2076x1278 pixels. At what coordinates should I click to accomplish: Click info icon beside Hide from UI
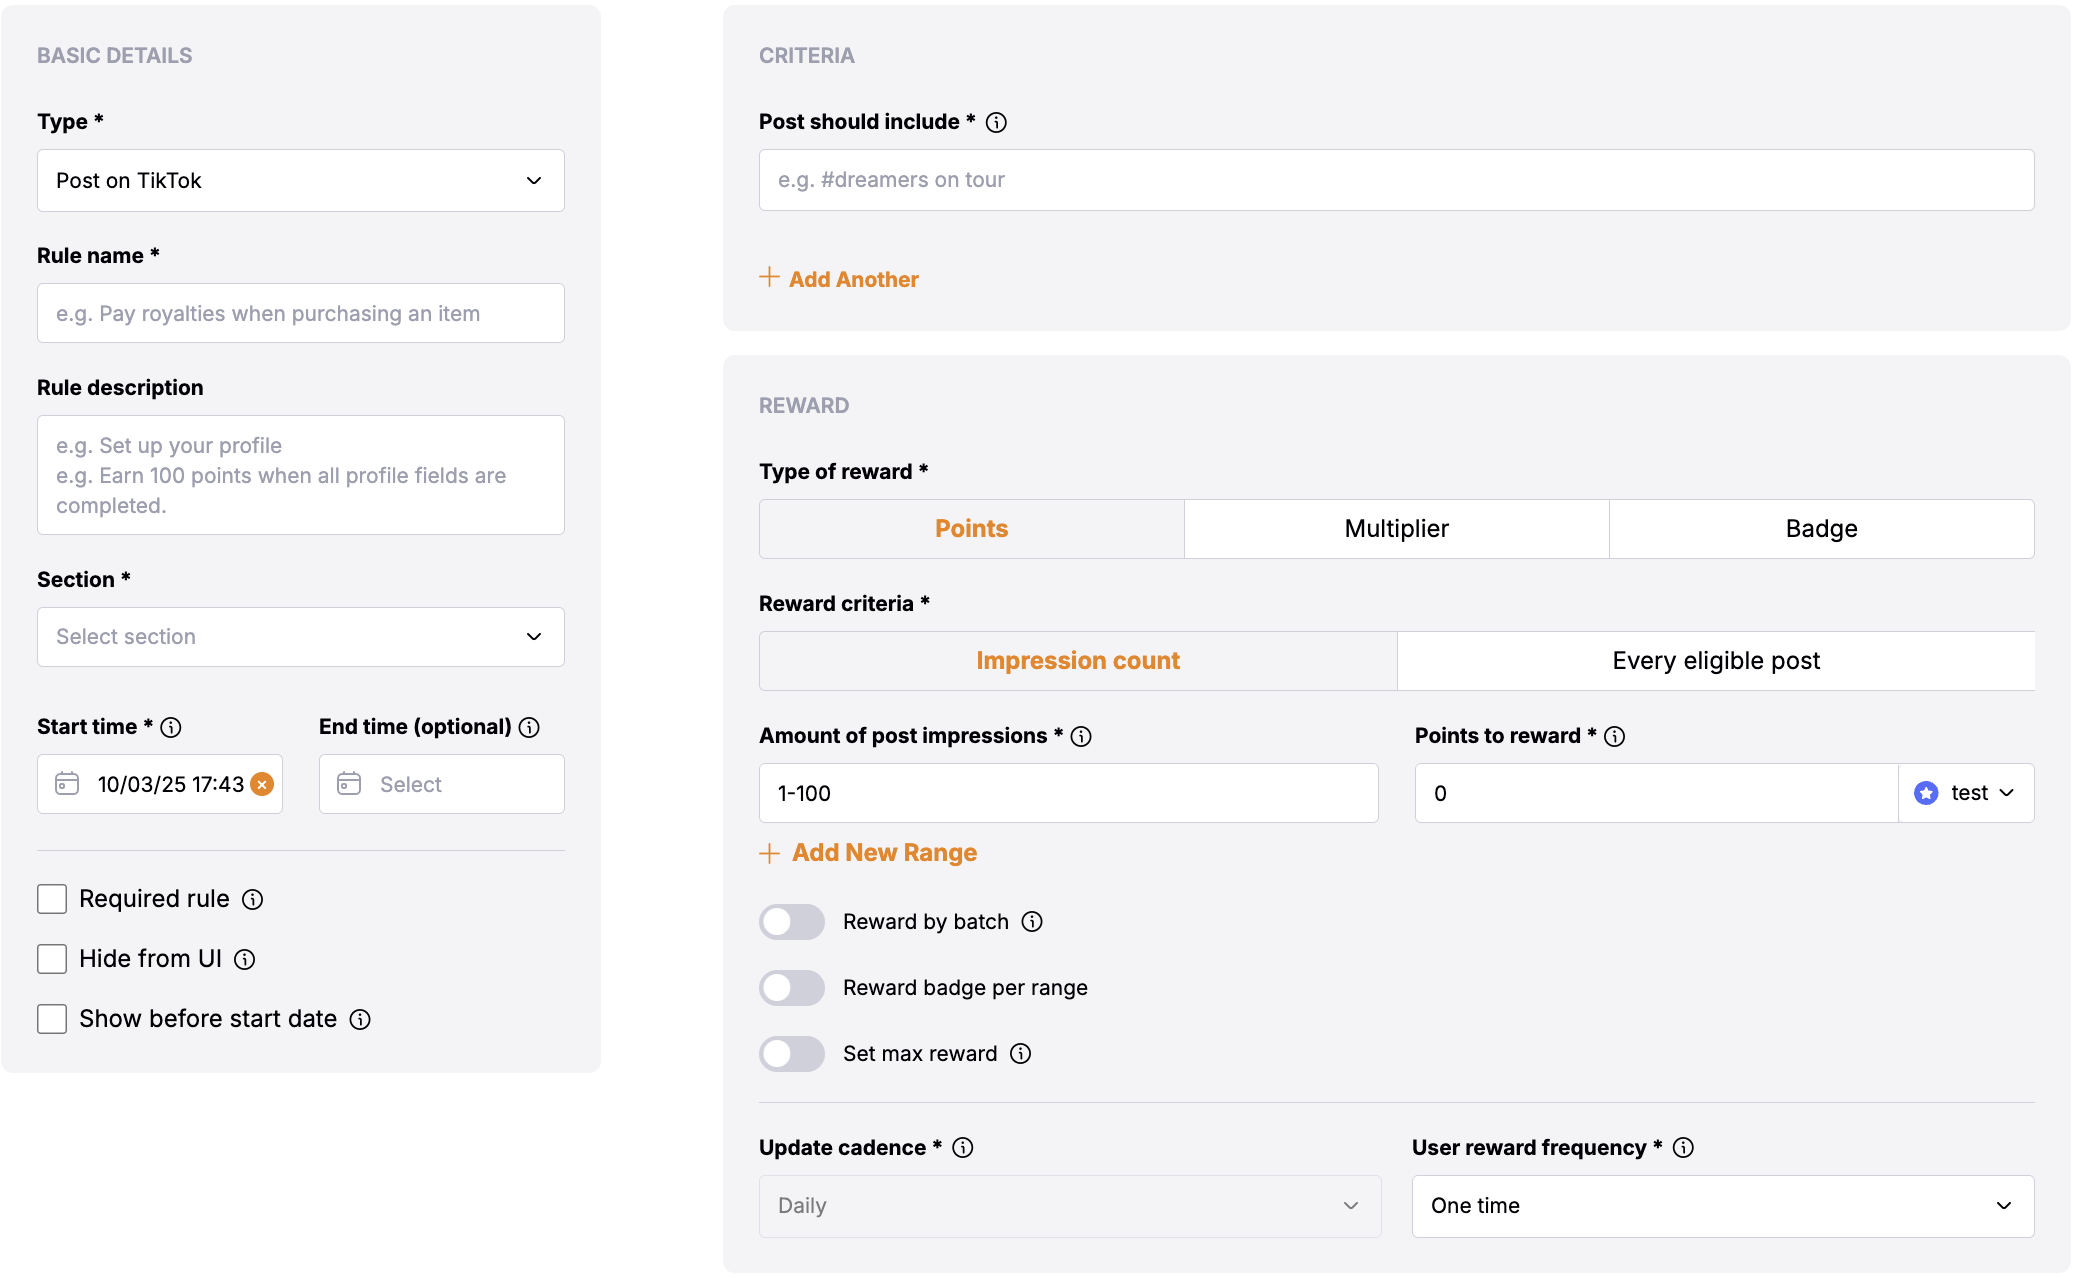point(245,960)
